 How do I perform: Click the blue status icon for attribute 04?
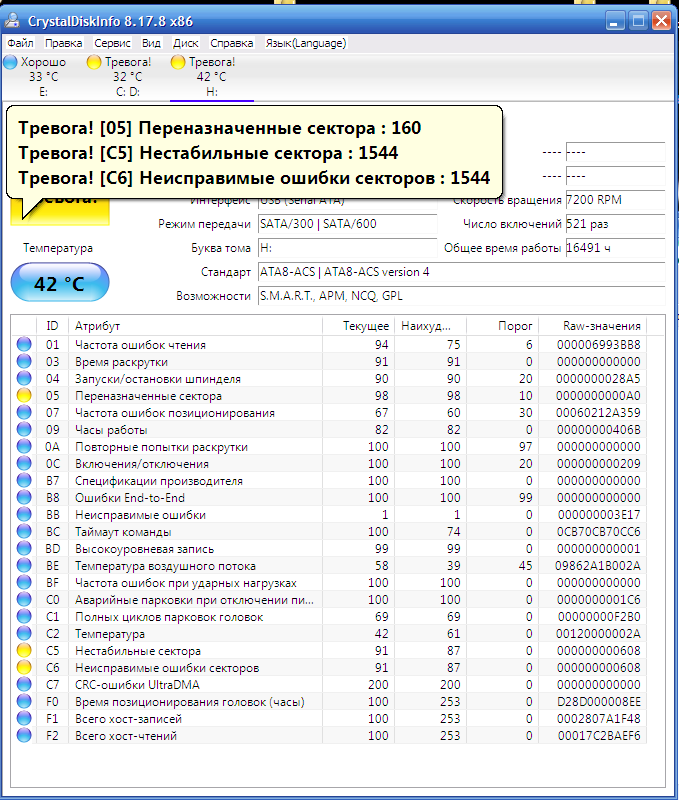(24, 379)
